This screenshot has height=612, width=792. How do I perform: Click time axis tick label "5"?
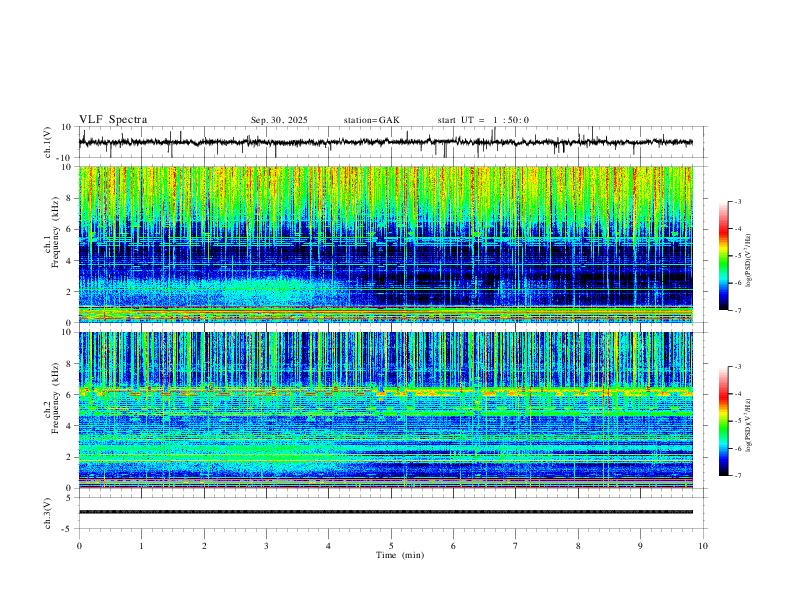point(391,546)
